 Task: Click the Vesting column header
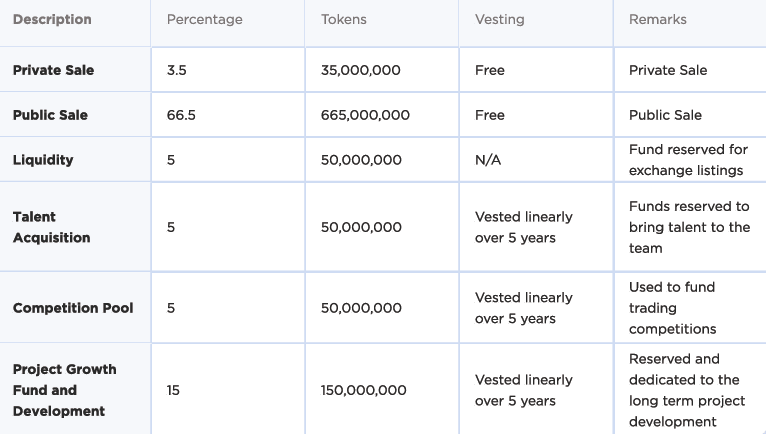pyautogui.click(x=499, y=20)
